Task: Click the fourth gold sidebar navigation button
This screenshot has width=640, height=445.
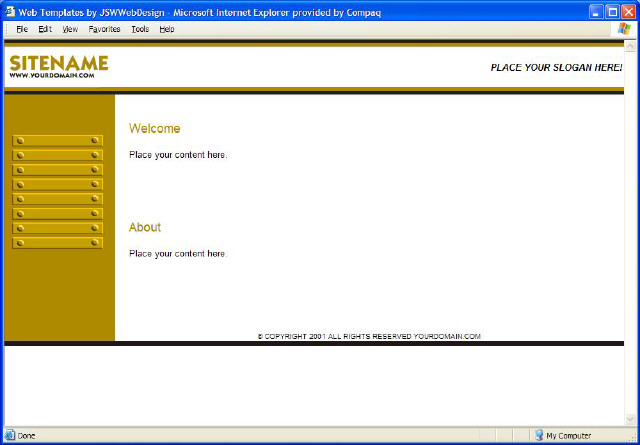Action: pyautogui.click(x=58, y=185)
